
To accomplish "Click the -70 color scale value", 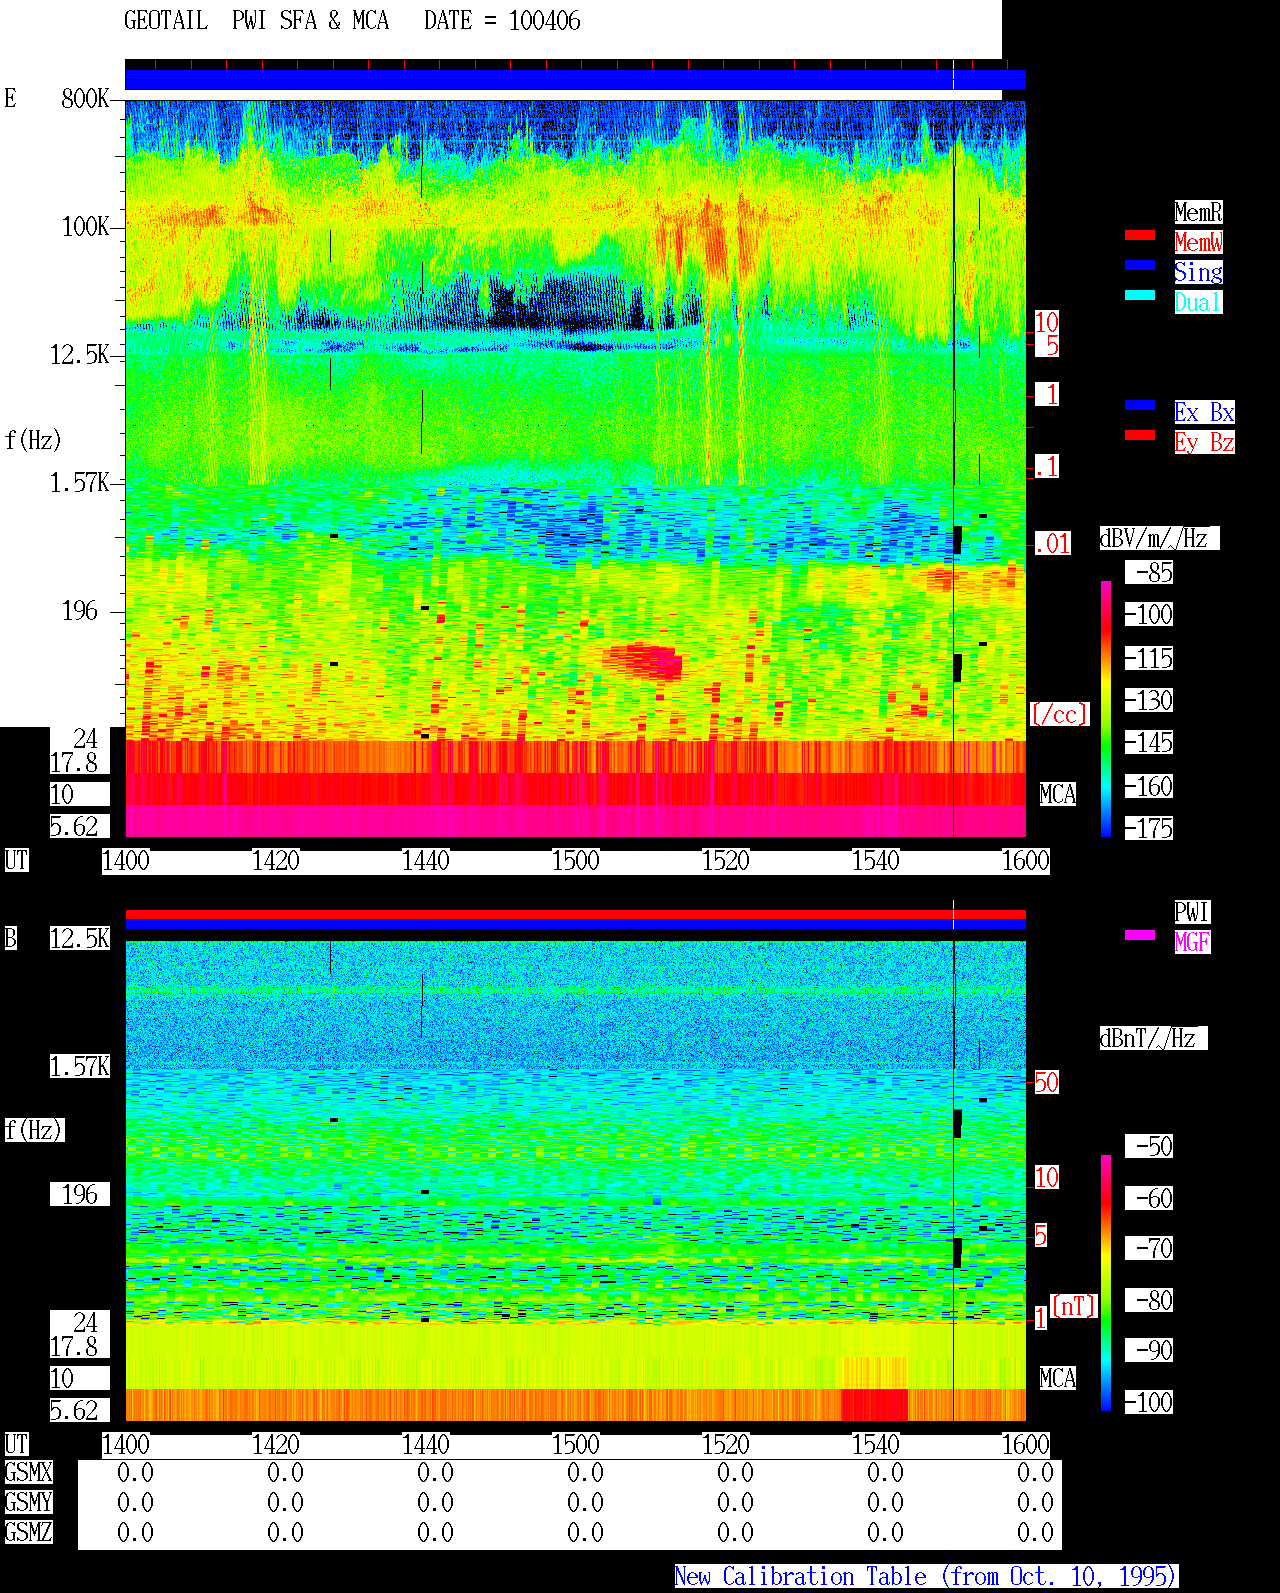I will pyautogui.click(x=1149, y=1248).
